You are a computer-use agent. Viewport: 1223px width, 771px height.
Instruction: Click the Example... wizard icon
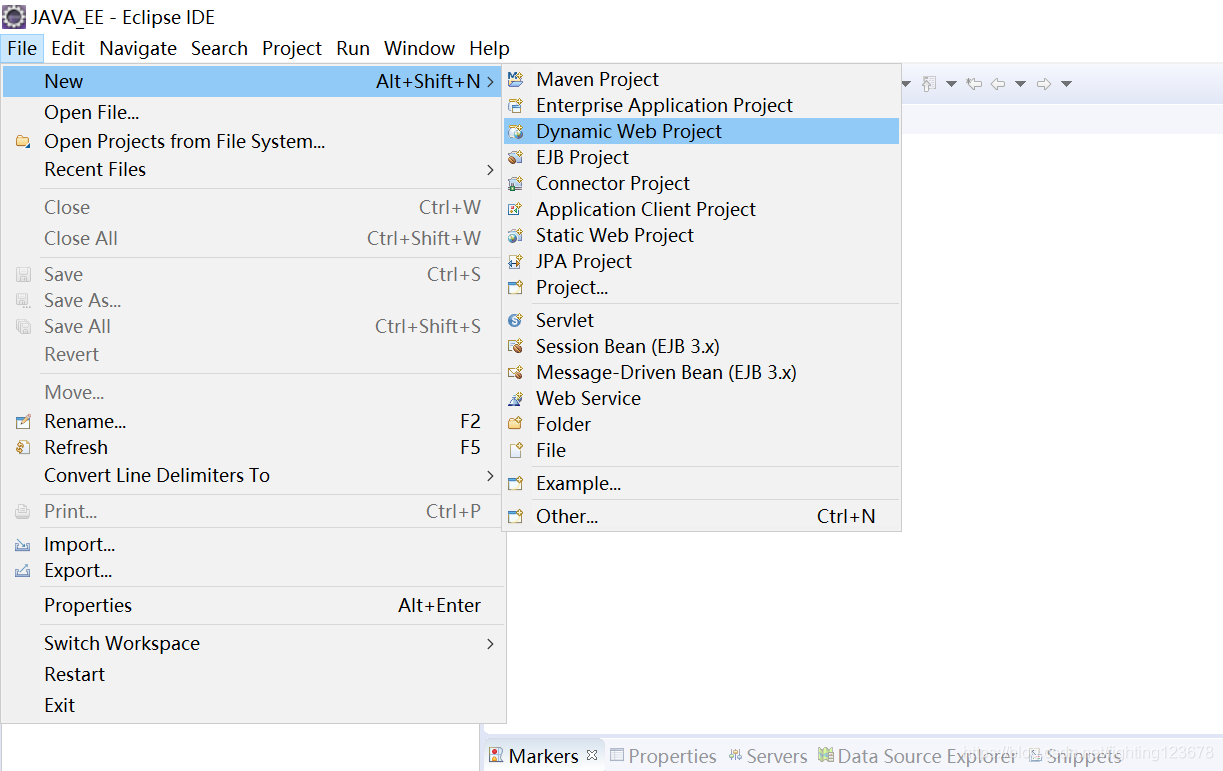516,483
